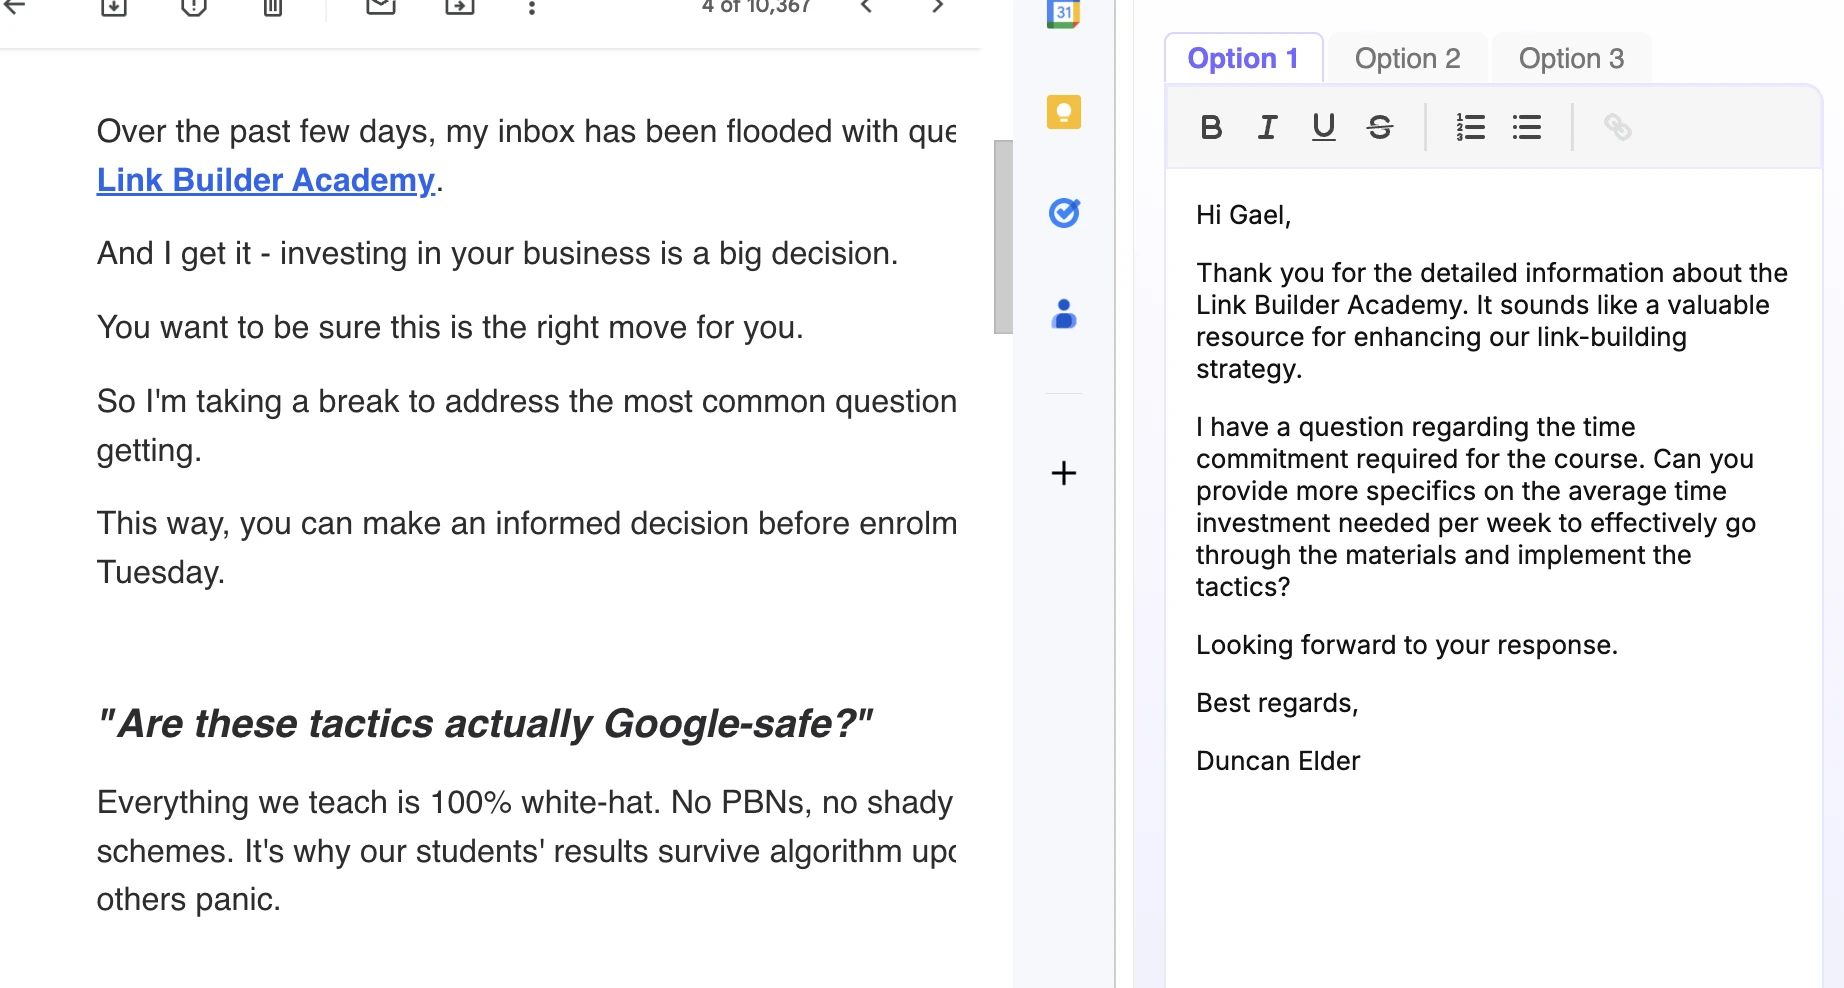The image size is (1844, 988).
Task: Toggle italic formatting in the reply editor
Action: [1267, 127]
